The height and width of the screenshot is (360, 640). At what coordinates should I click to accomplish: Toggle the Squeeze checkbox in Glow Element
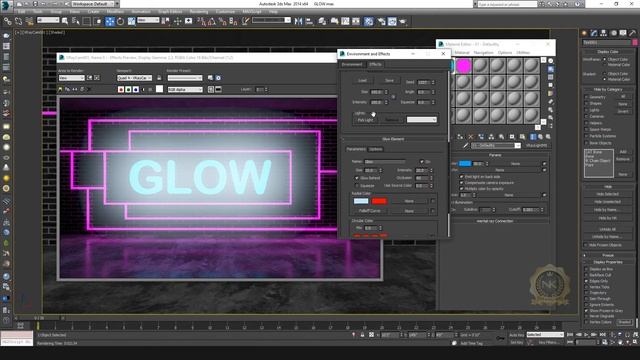357,186
